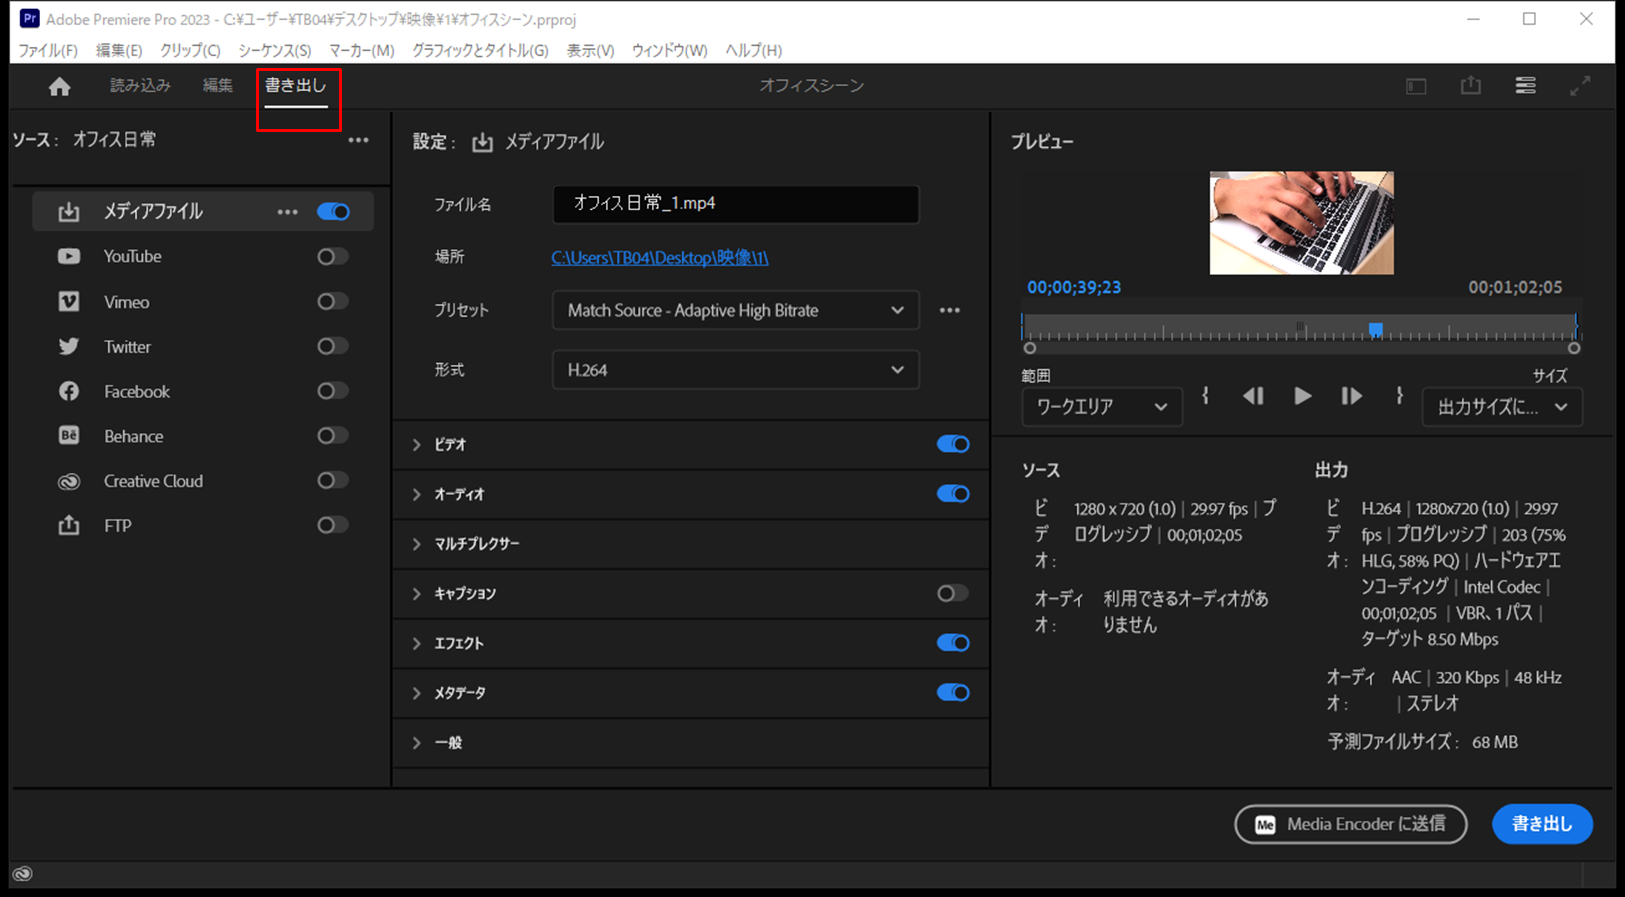
Task: Click the Facebook icon
Action: [68, 391]
